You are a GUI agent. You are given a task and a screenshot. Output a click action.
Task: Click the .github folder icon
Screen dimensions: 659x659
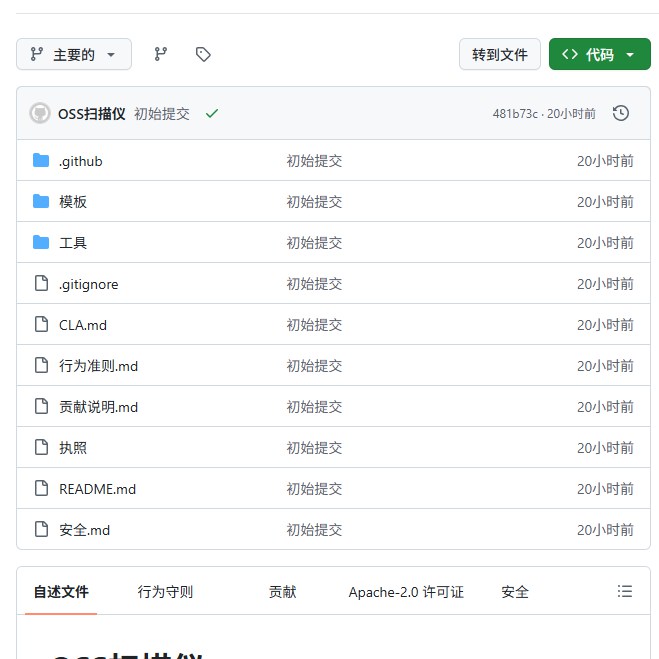tap(41, 161)
